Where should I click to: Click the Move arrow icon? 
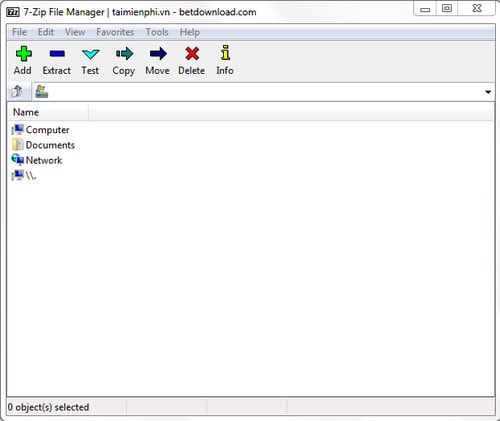(x=158, y=53)
